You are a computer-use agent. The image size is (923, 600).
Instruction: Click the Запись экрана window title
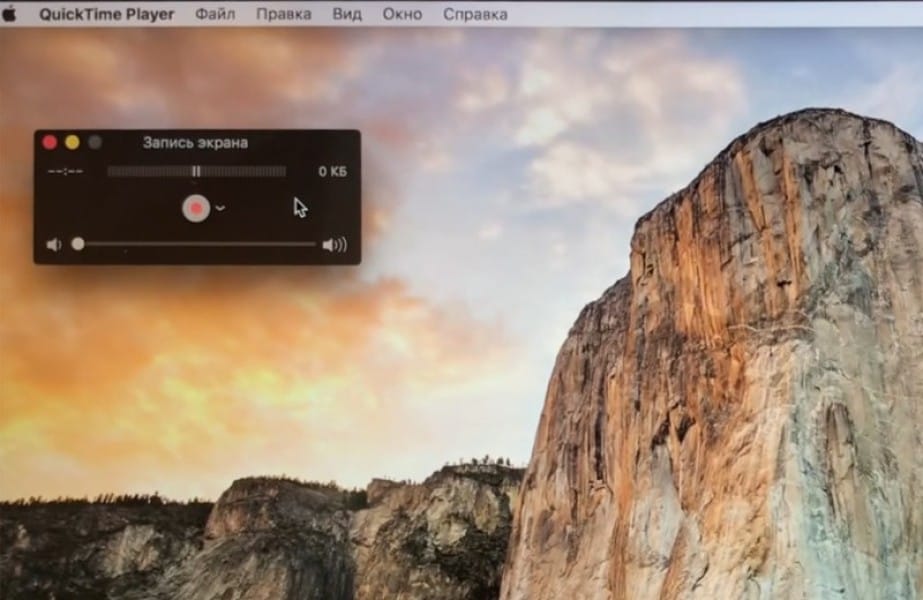195,142
